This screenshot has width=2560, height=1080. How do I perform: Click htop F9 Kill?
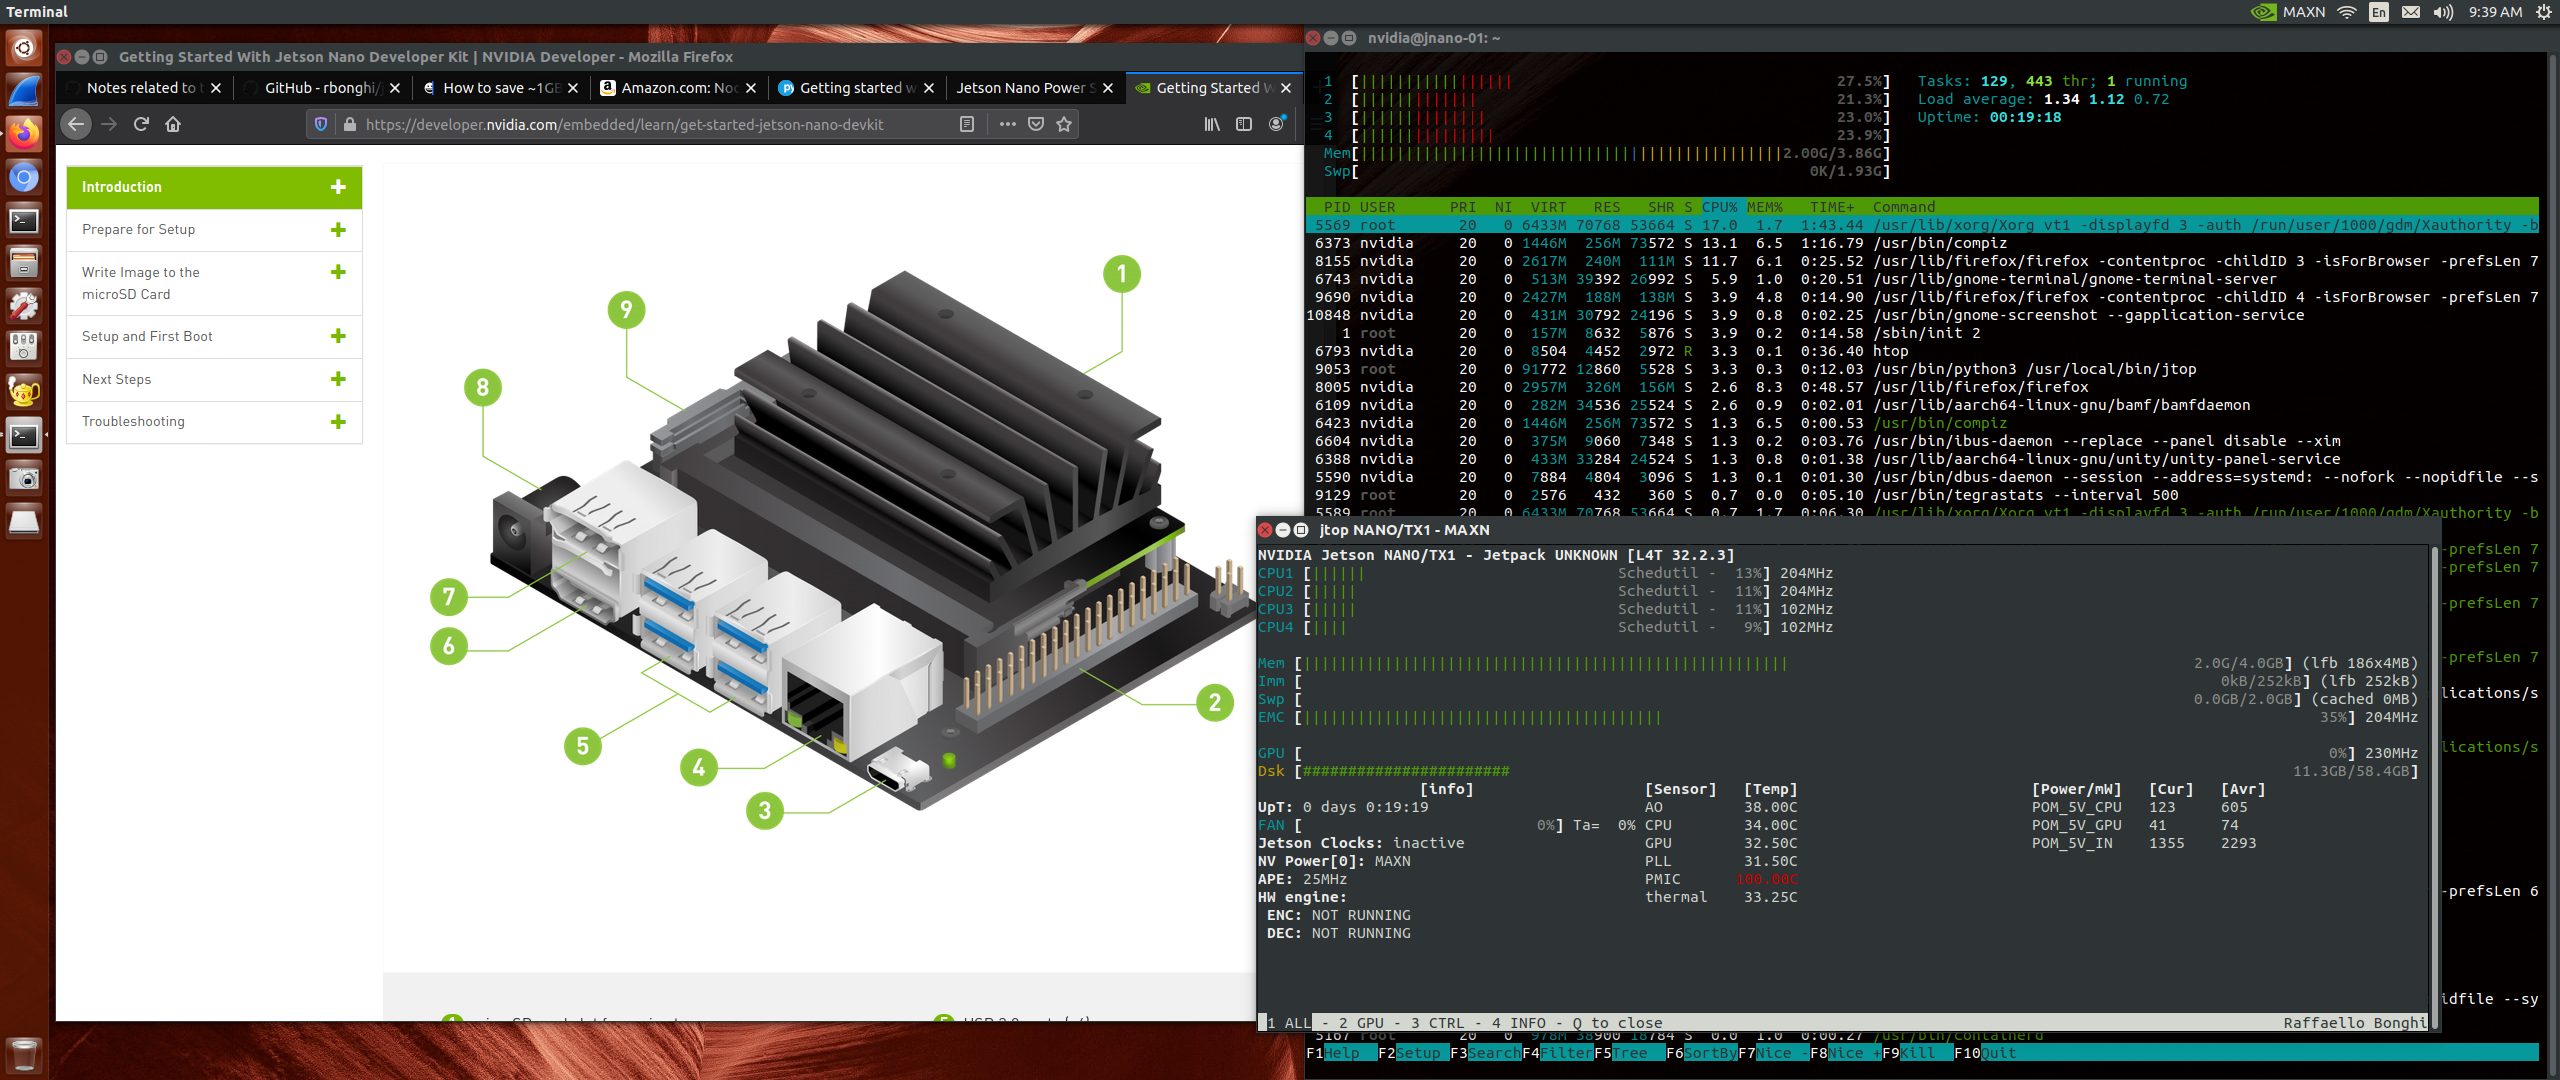[1917, 1053]
